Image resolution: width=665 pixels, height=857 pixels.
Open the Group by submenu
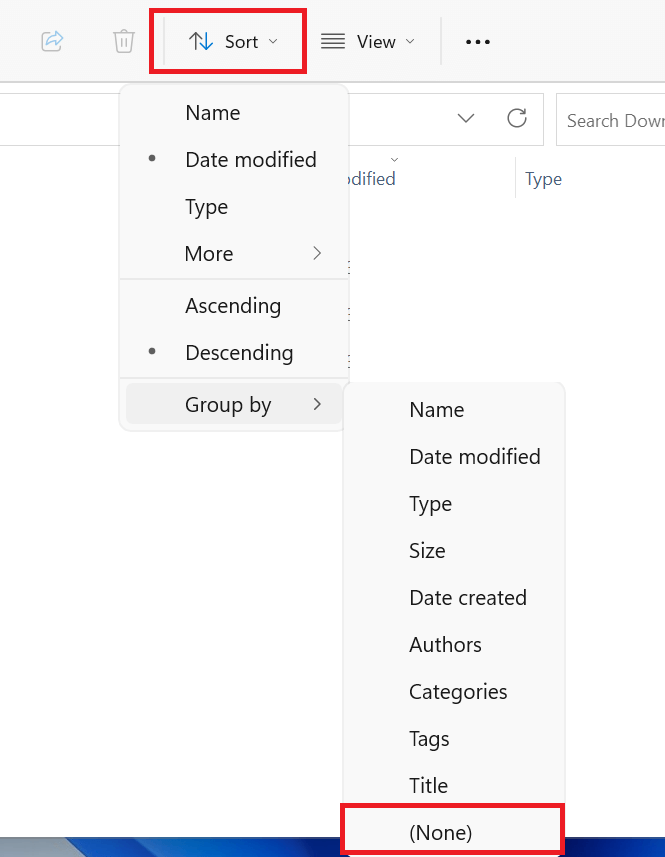pos(228,404)
